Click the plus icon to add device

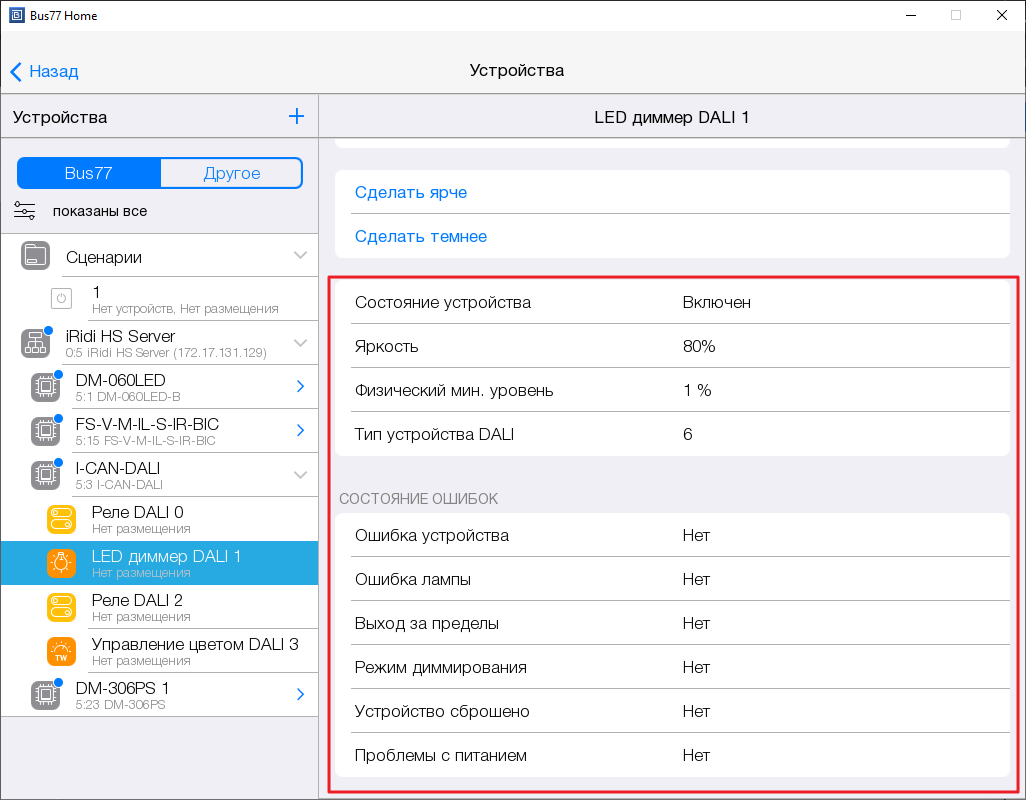(296, 117)
